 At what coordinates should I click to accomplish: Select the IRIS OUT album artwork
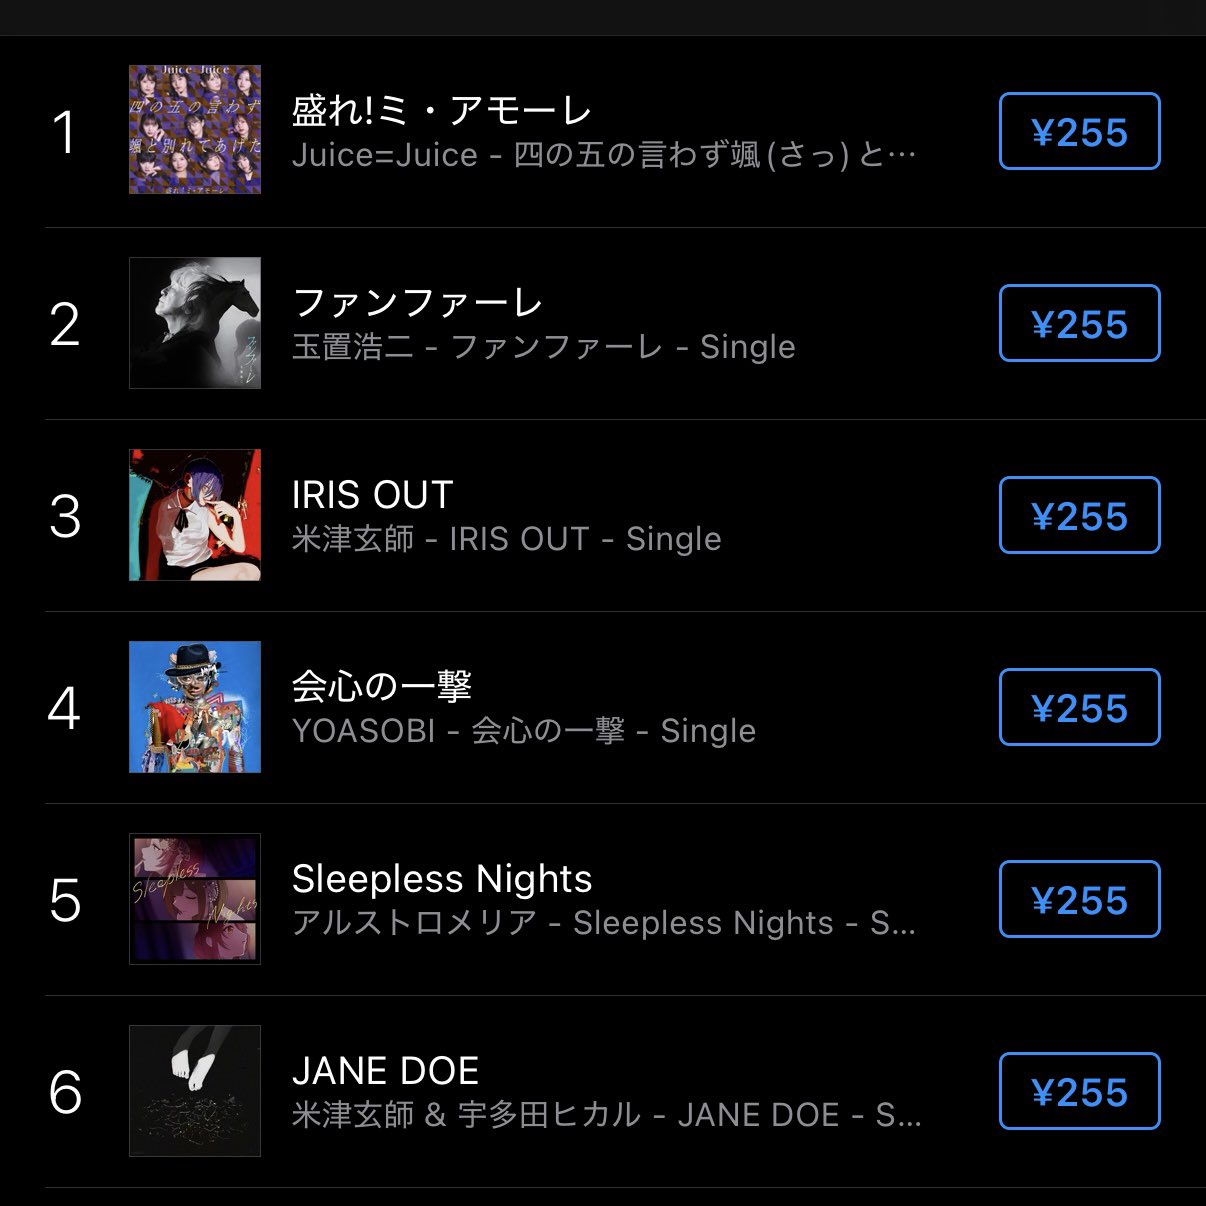point(195,514)
